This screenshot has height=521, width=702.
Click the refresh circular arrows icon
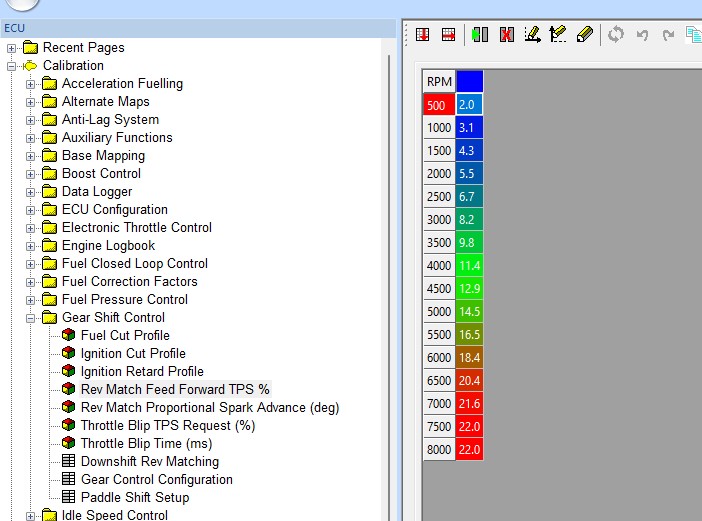(616, 34)
